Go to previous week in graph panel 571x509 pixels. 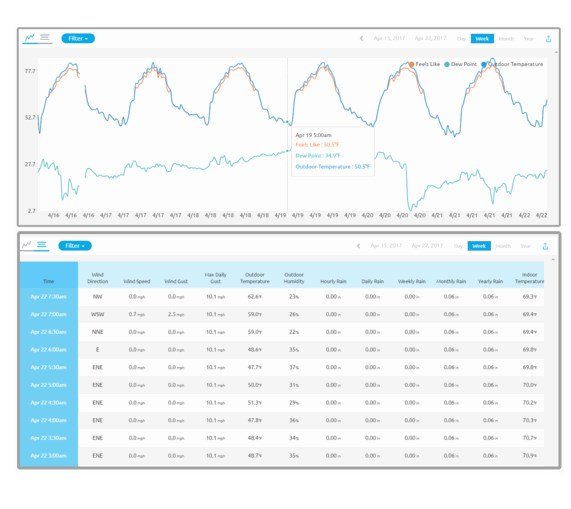[361, 38]
